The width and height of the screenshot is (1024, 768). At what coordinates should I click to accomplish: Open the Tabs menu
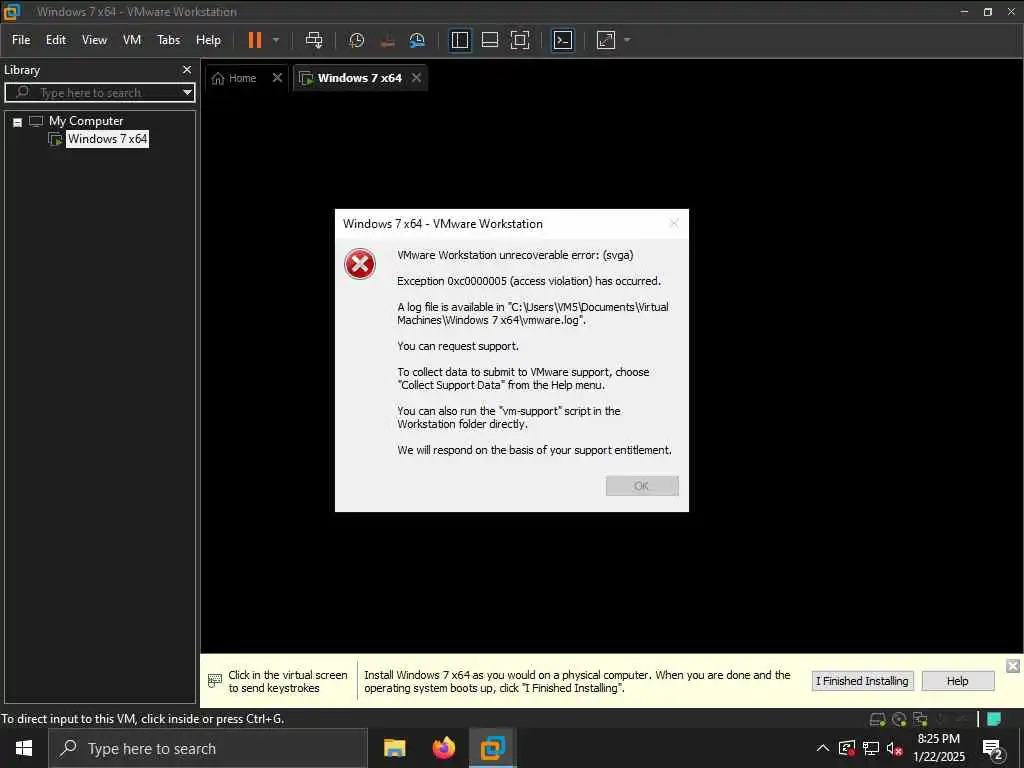[168, 40]
